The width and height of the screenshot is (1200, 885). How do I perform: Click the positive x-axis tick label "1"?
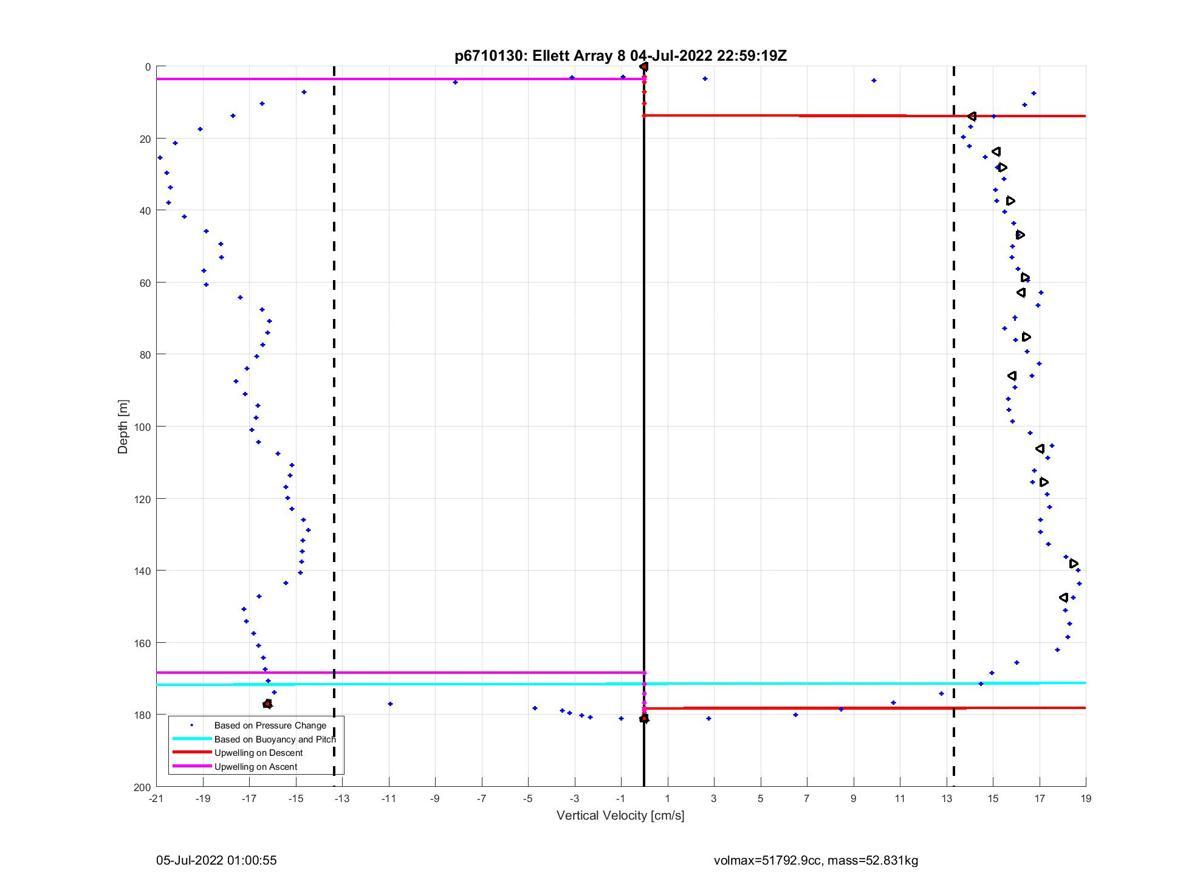[x=667, y=799]
